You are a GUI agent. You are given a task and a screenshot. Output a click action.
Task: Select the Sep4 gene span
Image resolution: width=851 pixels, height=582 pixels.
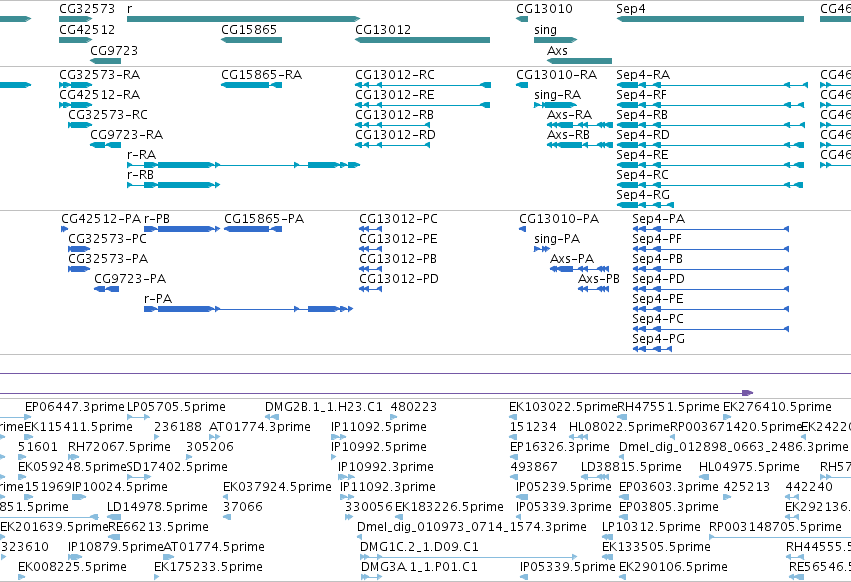710,19
